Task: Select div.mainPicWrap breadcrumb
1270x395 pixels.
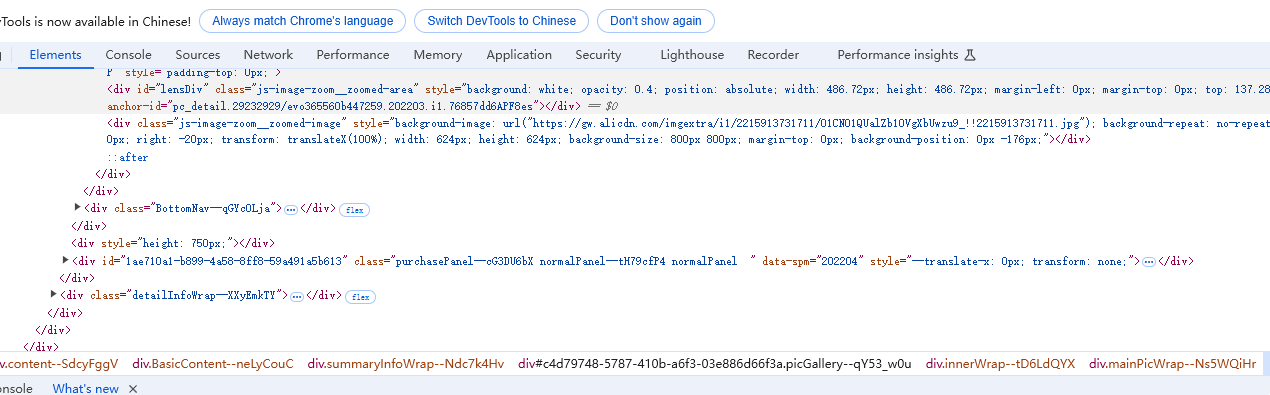Action: click(x=1172, y=364)
